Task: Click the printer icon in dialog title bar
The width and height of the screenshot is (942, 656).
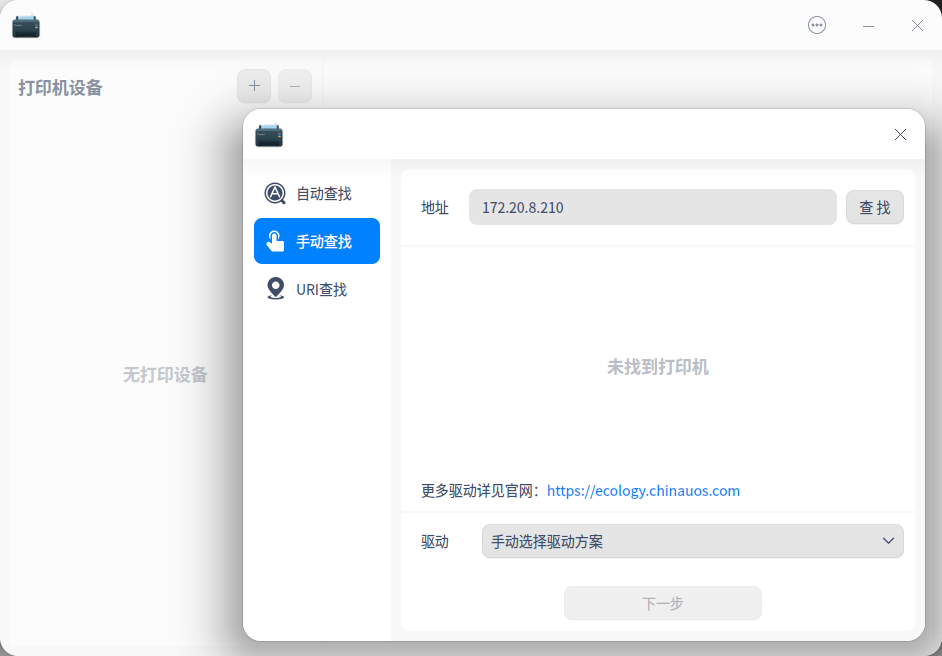Action: tap(269, 135)
